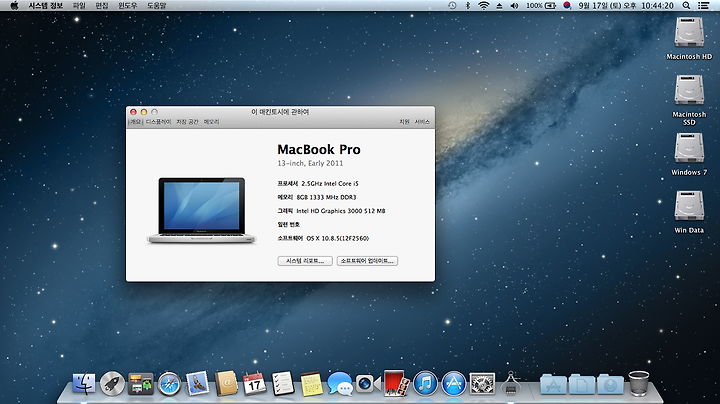Select Win Data desktop drive
The height and width of the screenshot is (404, 720).
[x=689, y=212]
